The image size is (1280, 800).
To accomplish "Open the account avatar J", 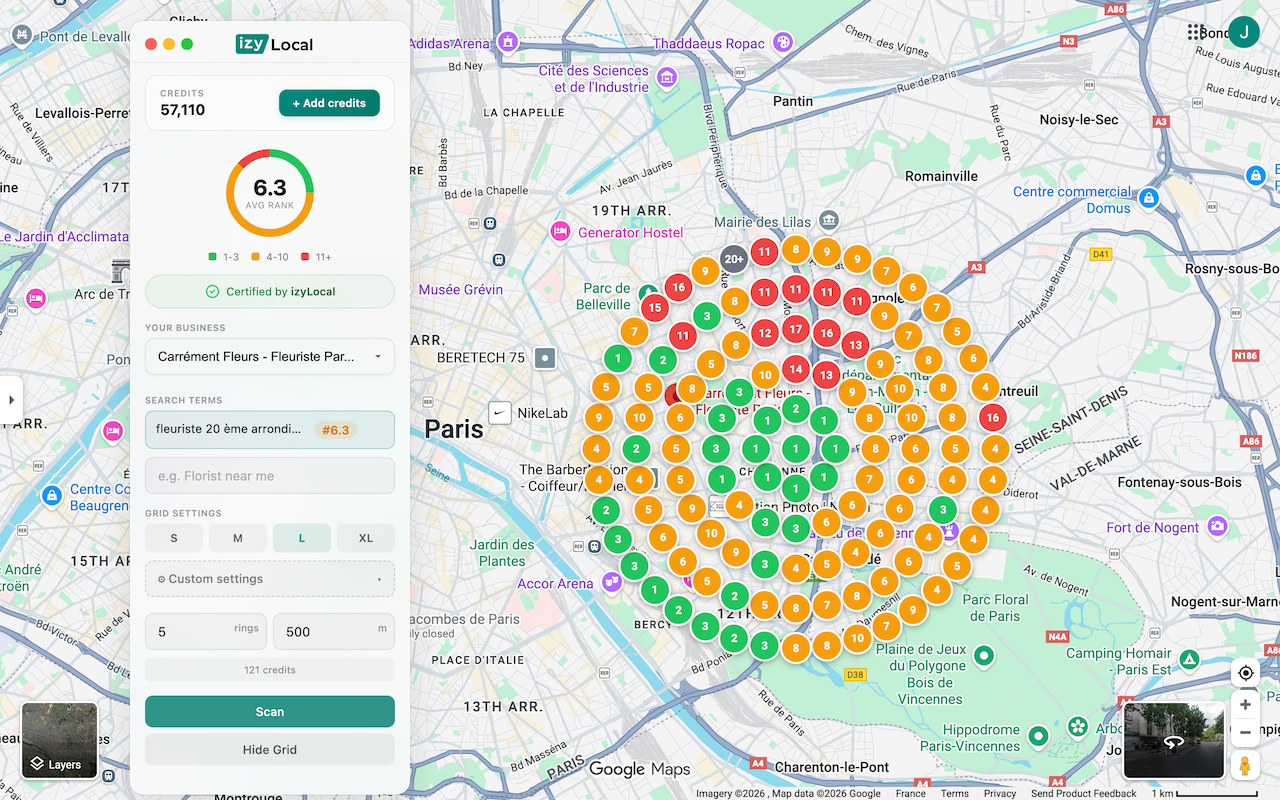I will (1244, 33).
